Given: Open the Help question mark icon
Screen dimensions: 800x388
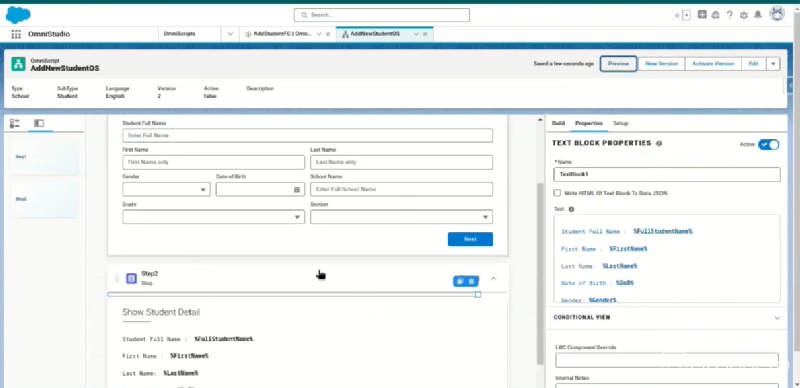Looking at the screenshot, I should 730,15.
